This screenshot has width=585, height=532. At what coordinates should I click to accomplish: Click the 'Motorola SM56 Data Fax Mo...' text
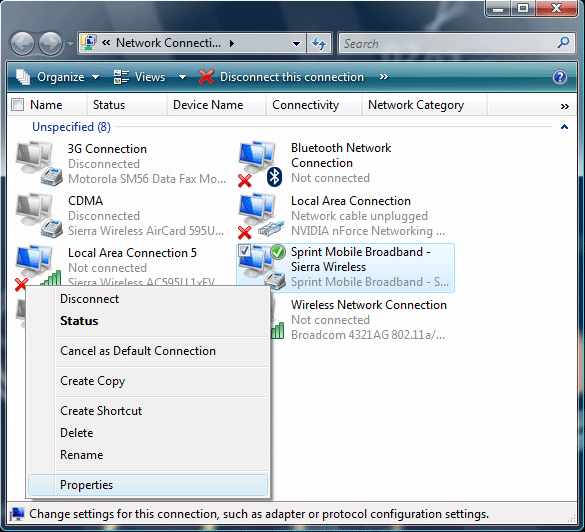point(147,179)
